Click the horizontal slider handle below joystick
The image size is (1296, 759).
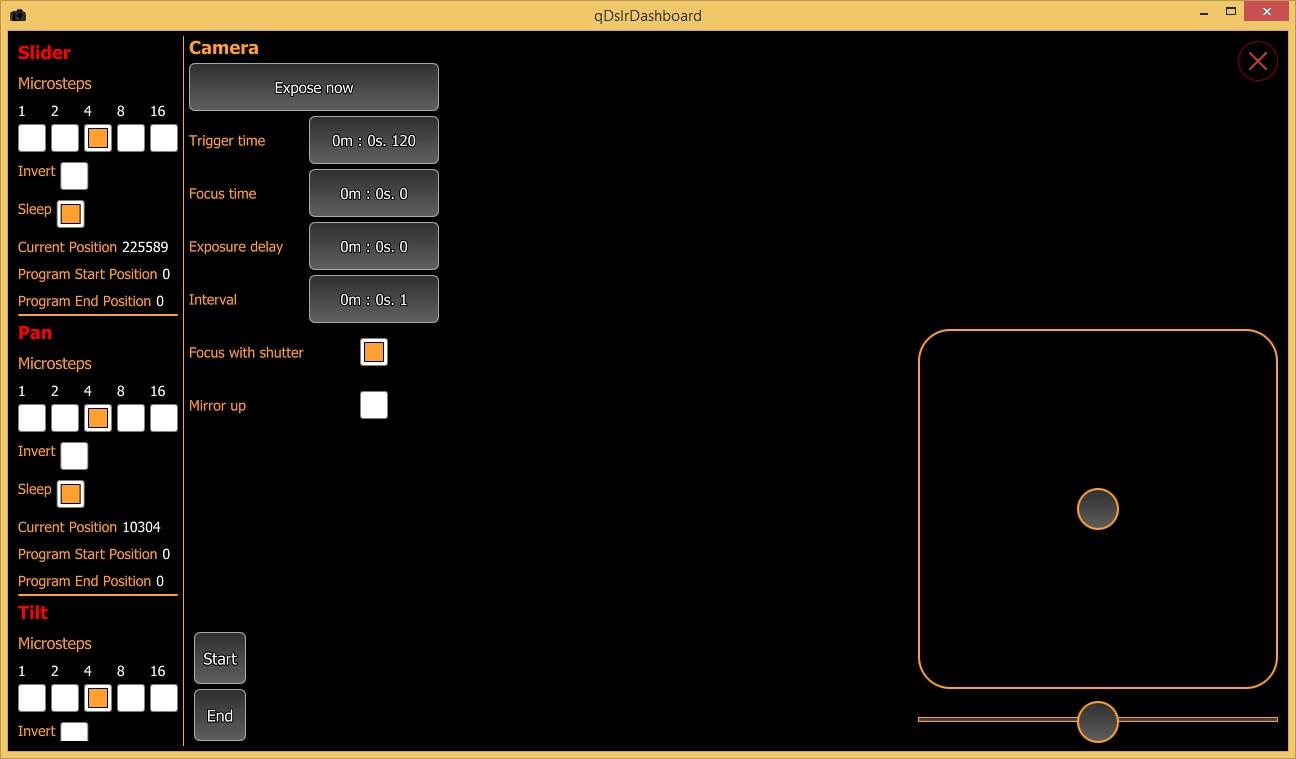pyautogui.click(x=1098, y=721)
